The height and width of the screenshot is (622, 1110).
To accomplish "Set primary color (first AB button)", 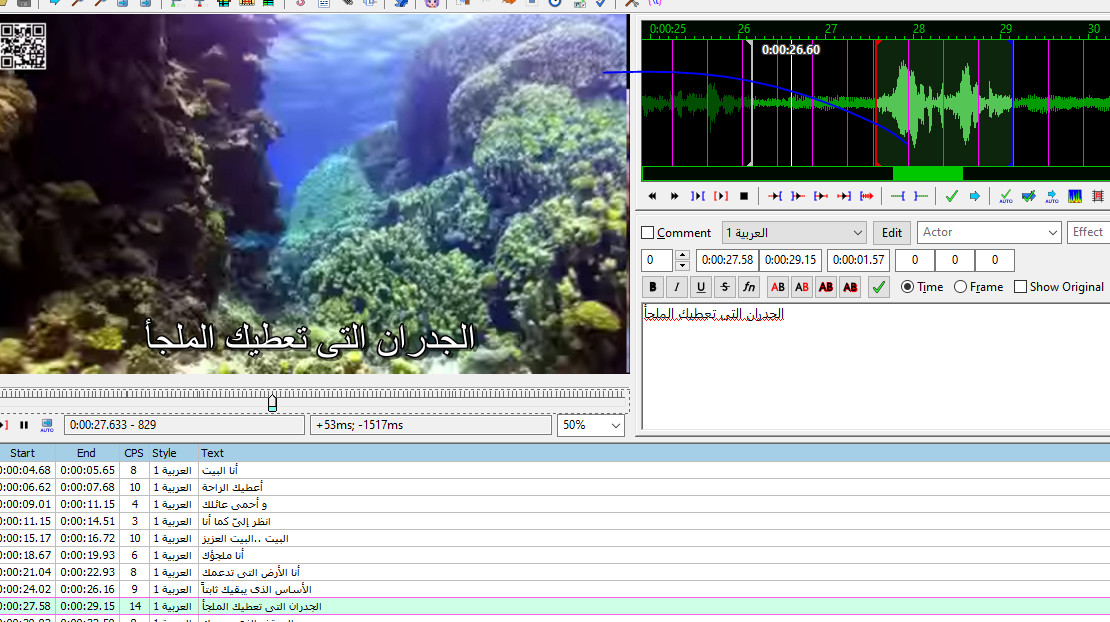I will click(x=777, y=287).
